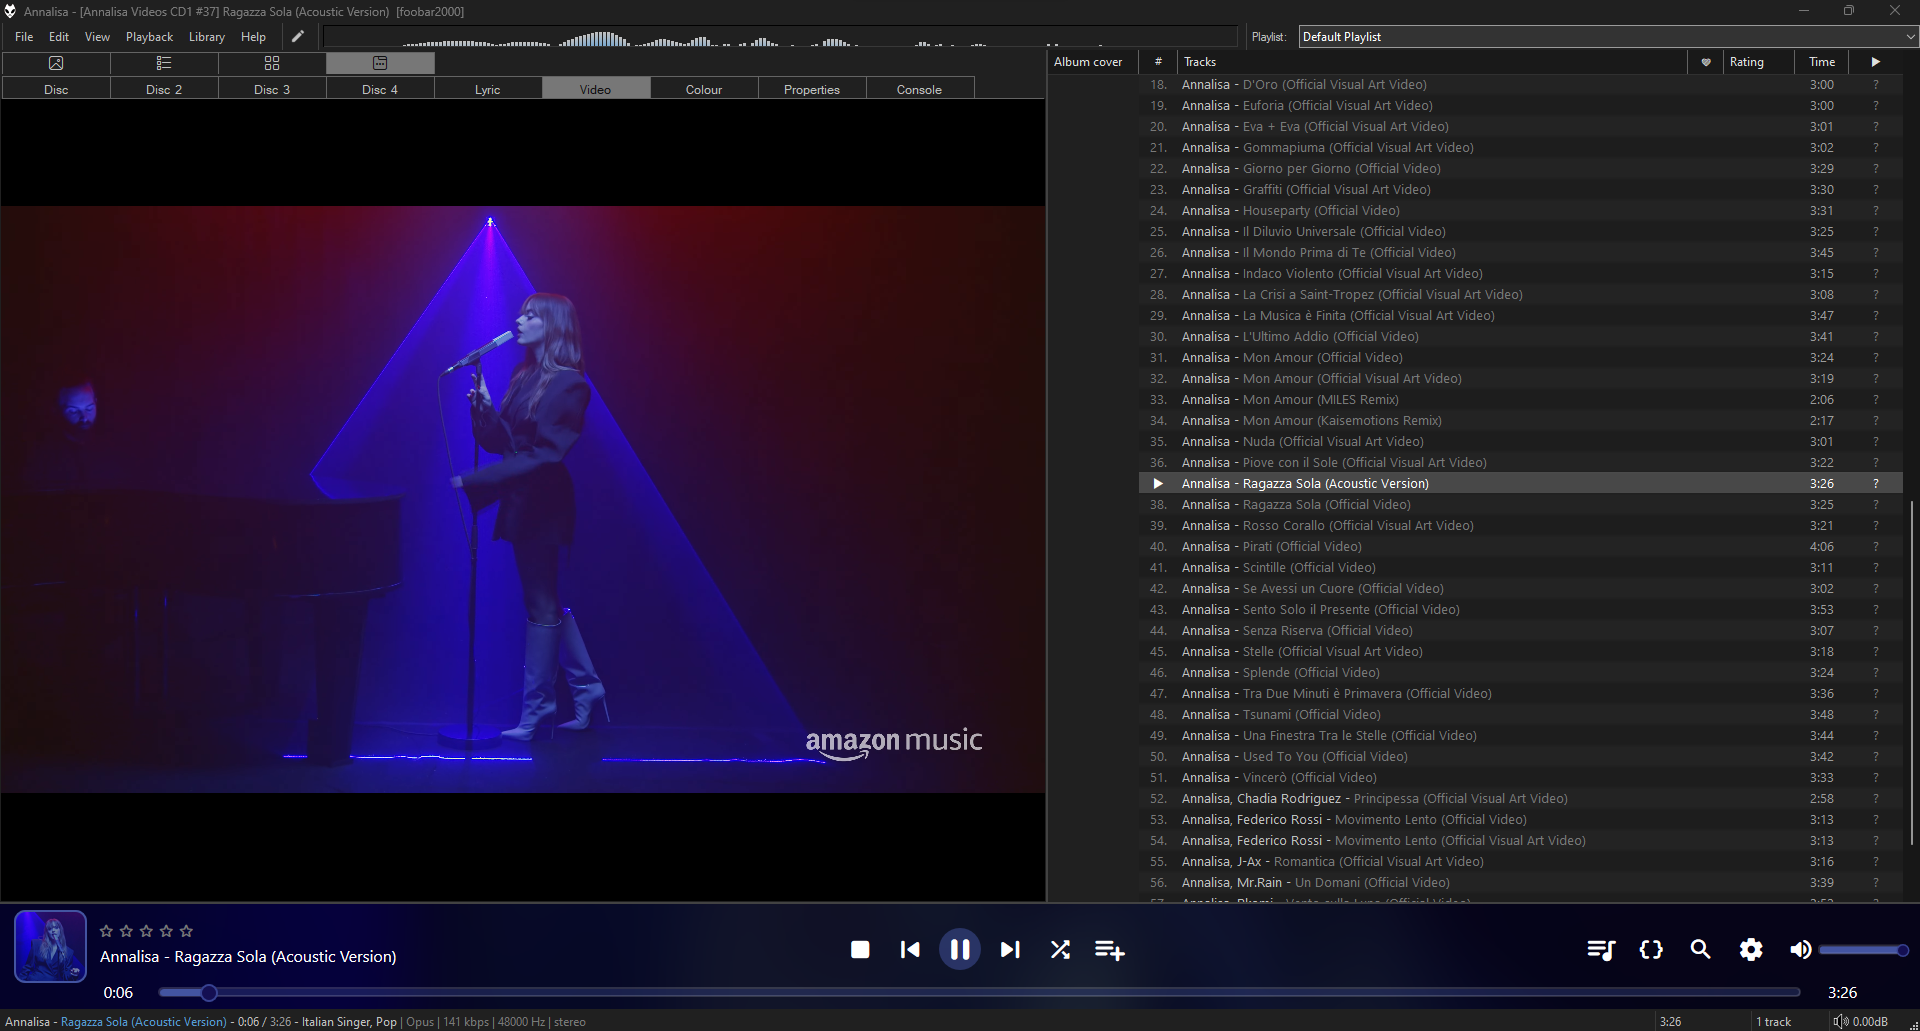Switch to the Disc 4 tab
1920x1031 pixels.
(x=380, y=89)
